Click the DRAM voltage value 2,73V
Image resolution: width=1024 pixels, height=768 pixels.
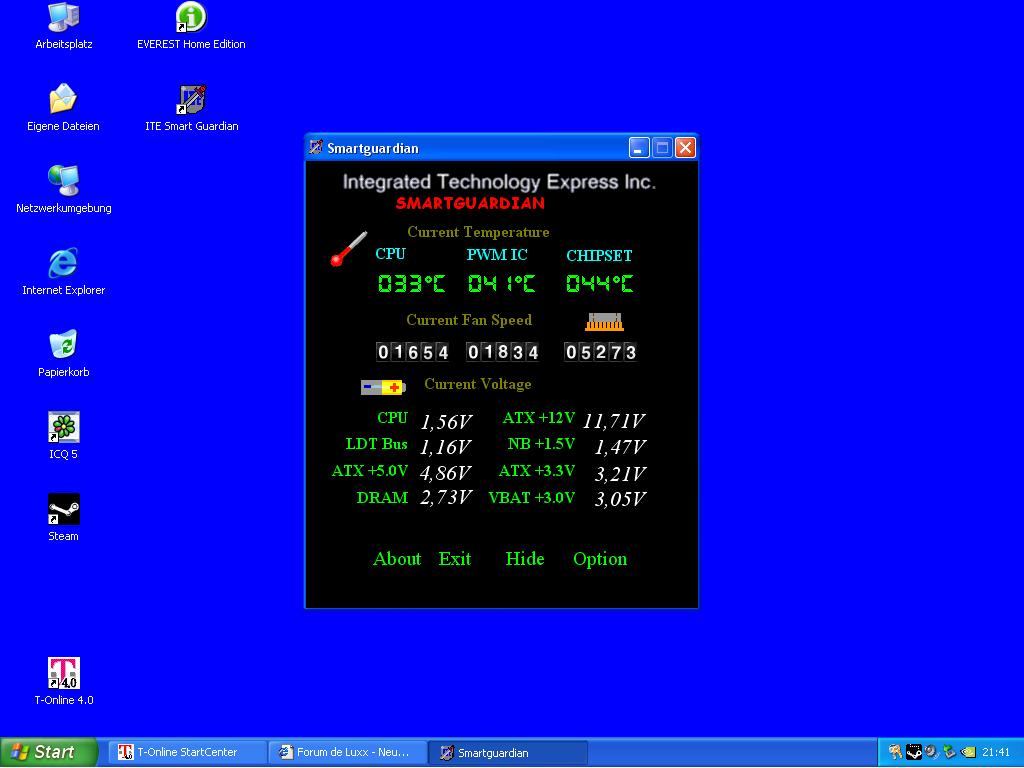coord(446,498)
